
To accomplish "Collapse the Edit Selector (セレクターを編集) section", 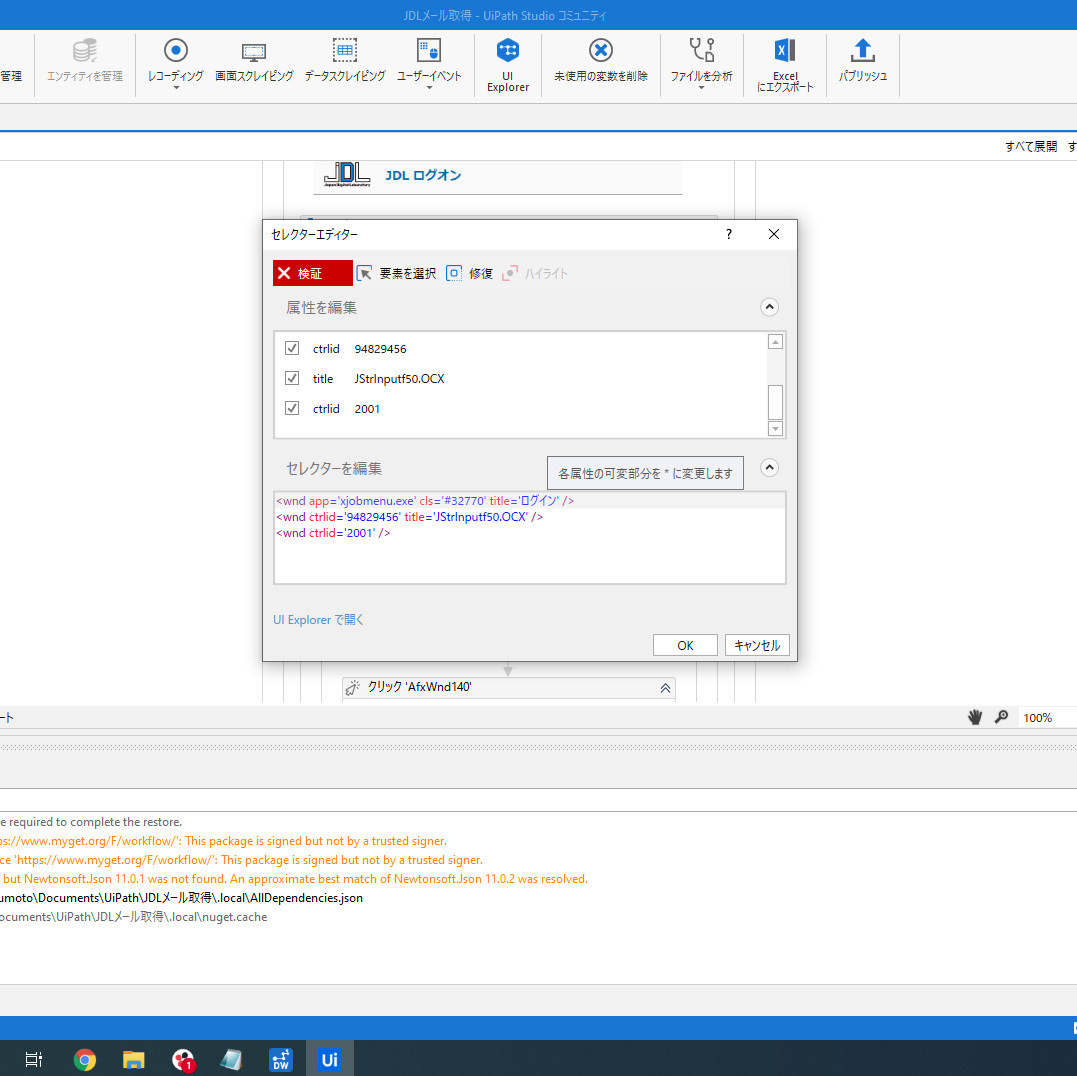I will click(x=769, y=468).
